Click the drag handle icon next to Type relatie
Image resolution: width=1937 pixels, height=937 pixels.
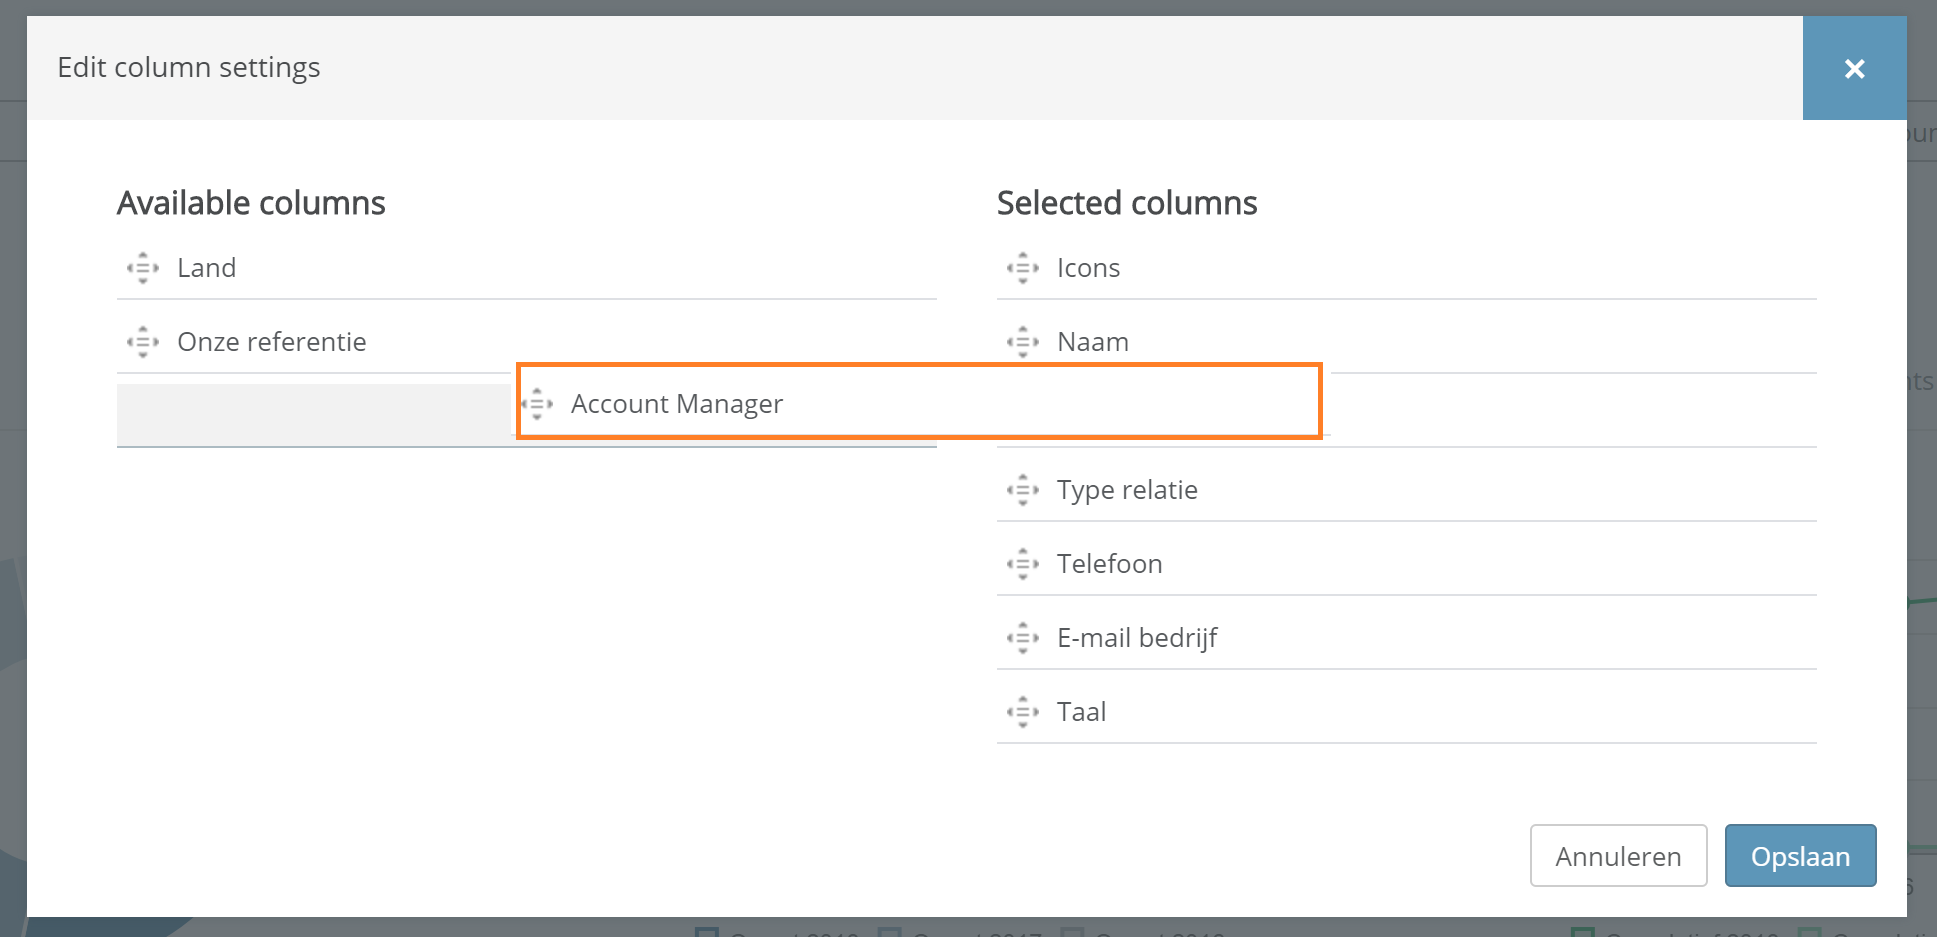[x=1023, y=490]
